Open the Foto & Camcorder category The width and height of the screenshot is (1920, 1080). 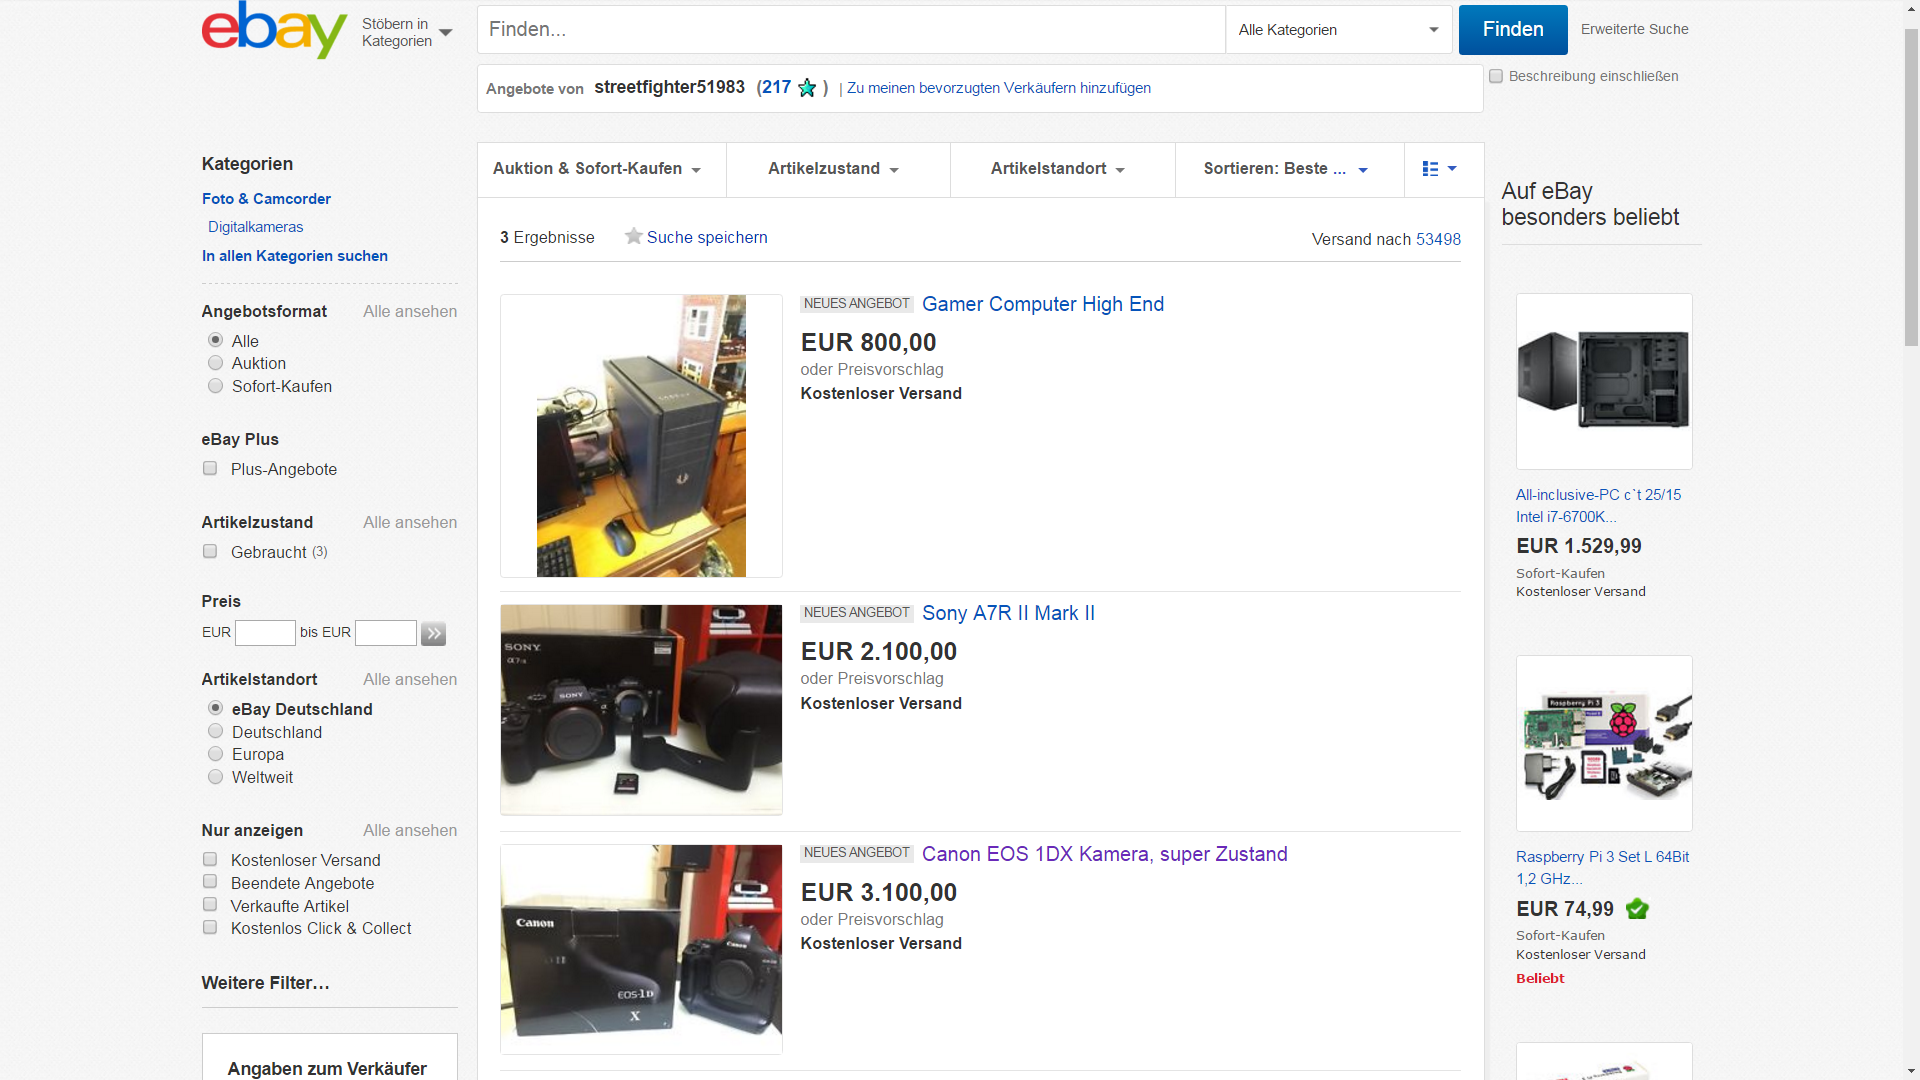pyautogui.click(x=266, y=199)
